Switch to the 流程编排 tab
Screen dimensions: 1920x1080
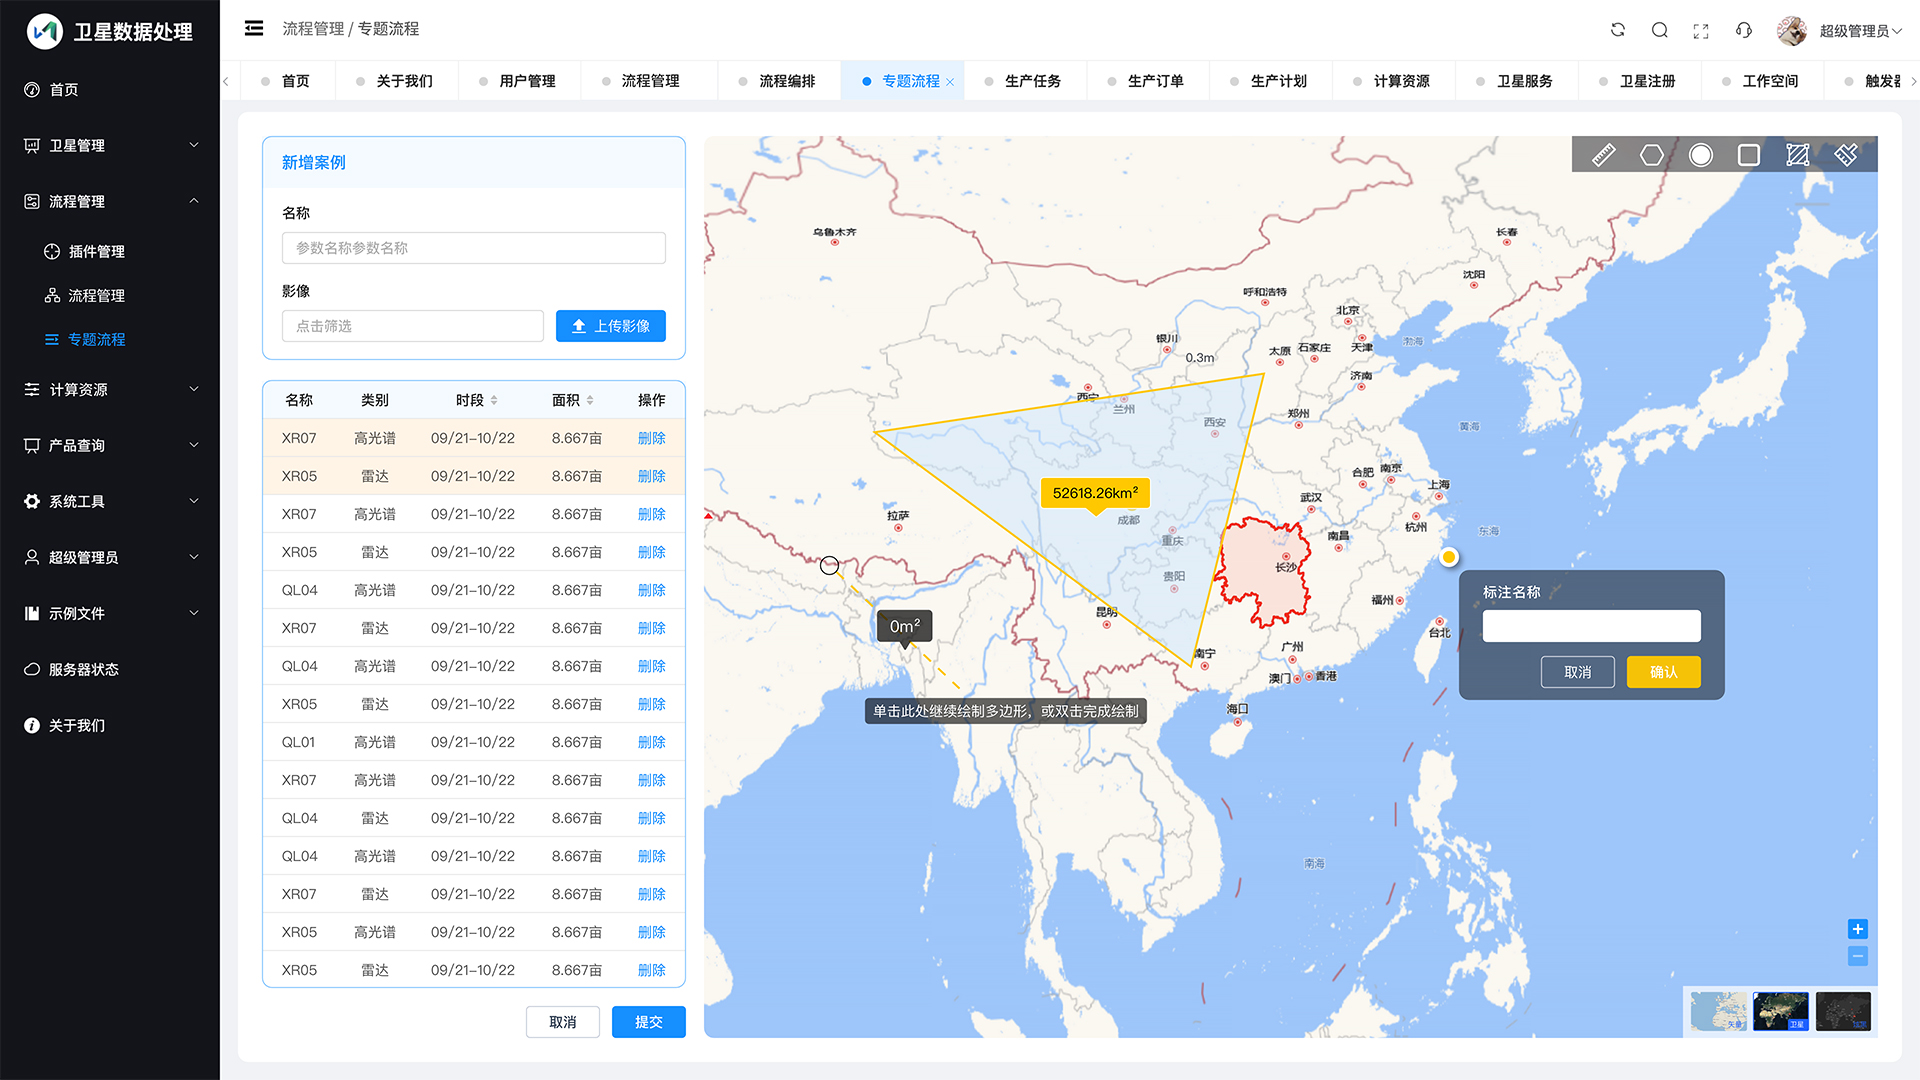779,81
